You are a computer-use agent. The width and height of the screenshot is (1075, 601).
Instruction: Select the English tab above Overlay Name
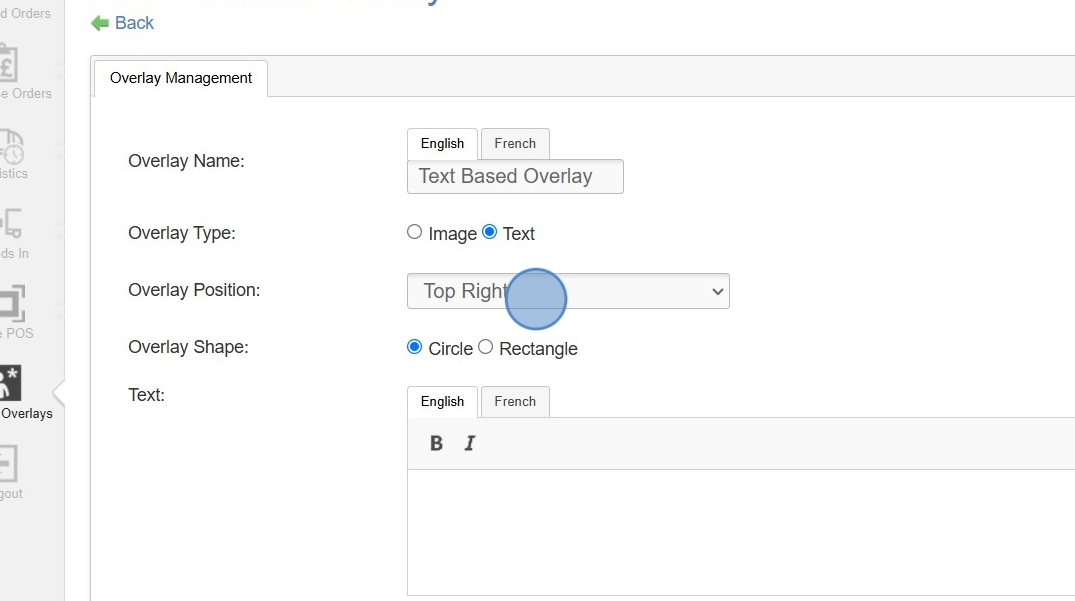tap(442, 144)
